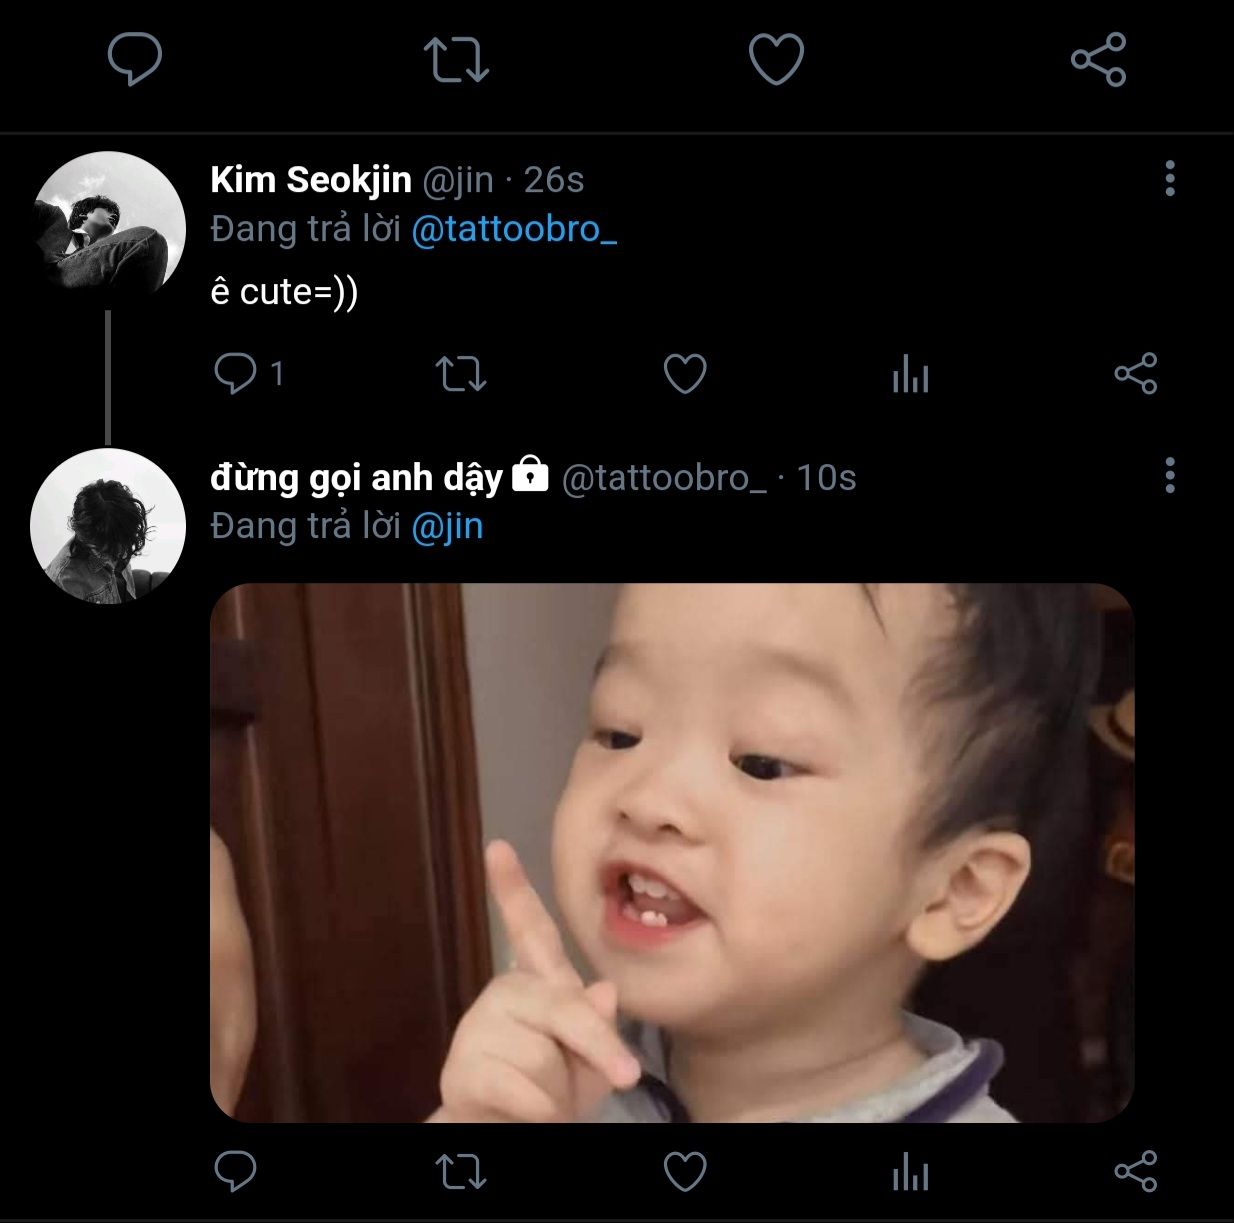Share the baby photo tweet
Viewport: 1234px width, 1223px height.
pos(1135,1171)
